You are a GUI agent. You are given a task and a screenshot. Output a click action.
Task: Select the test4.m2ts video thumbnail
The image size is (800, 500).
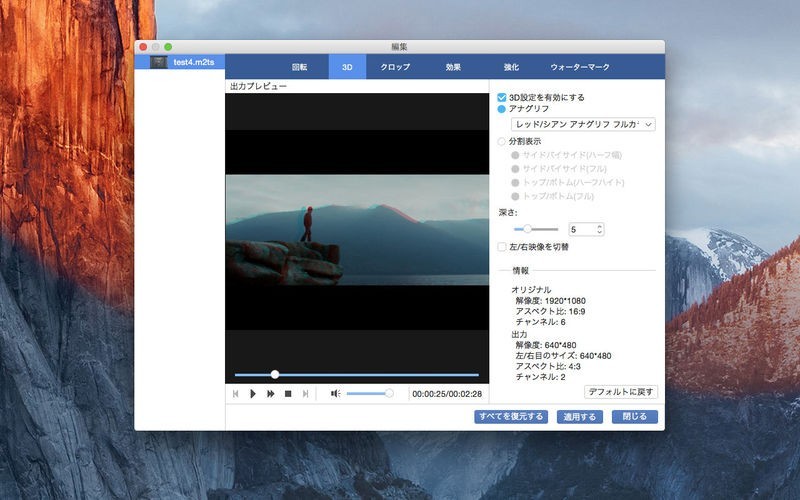click(x=158, y=62)
